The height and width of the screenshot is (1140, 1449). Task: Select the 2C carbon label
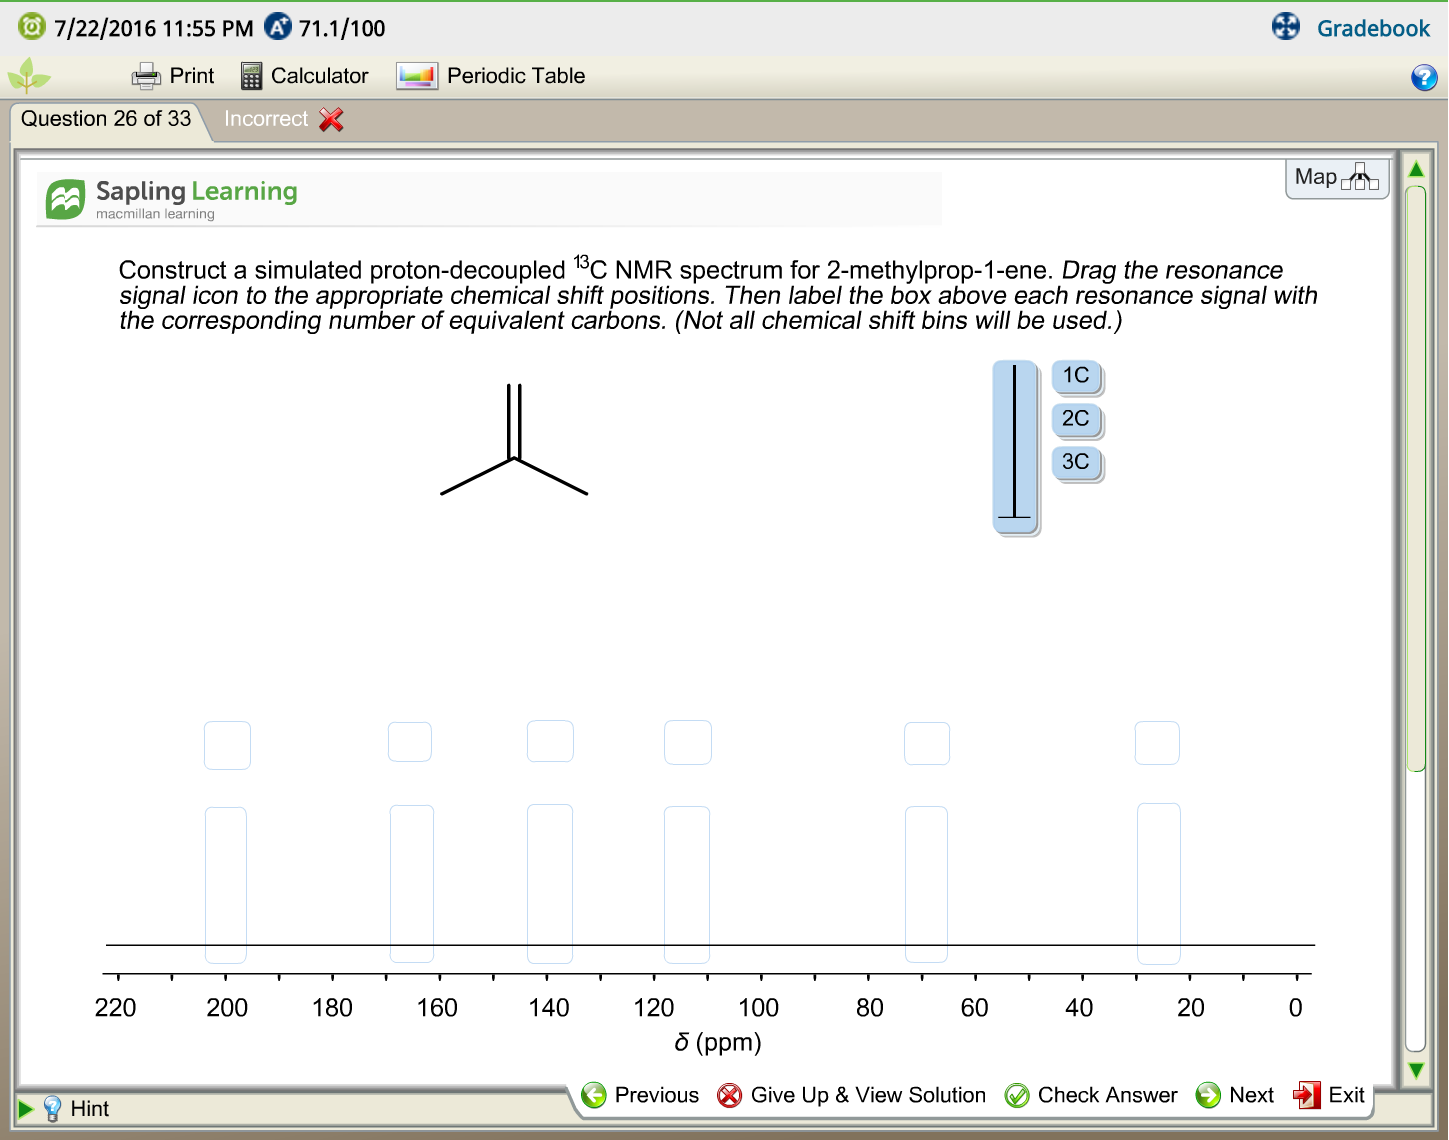pos(1077,420)
